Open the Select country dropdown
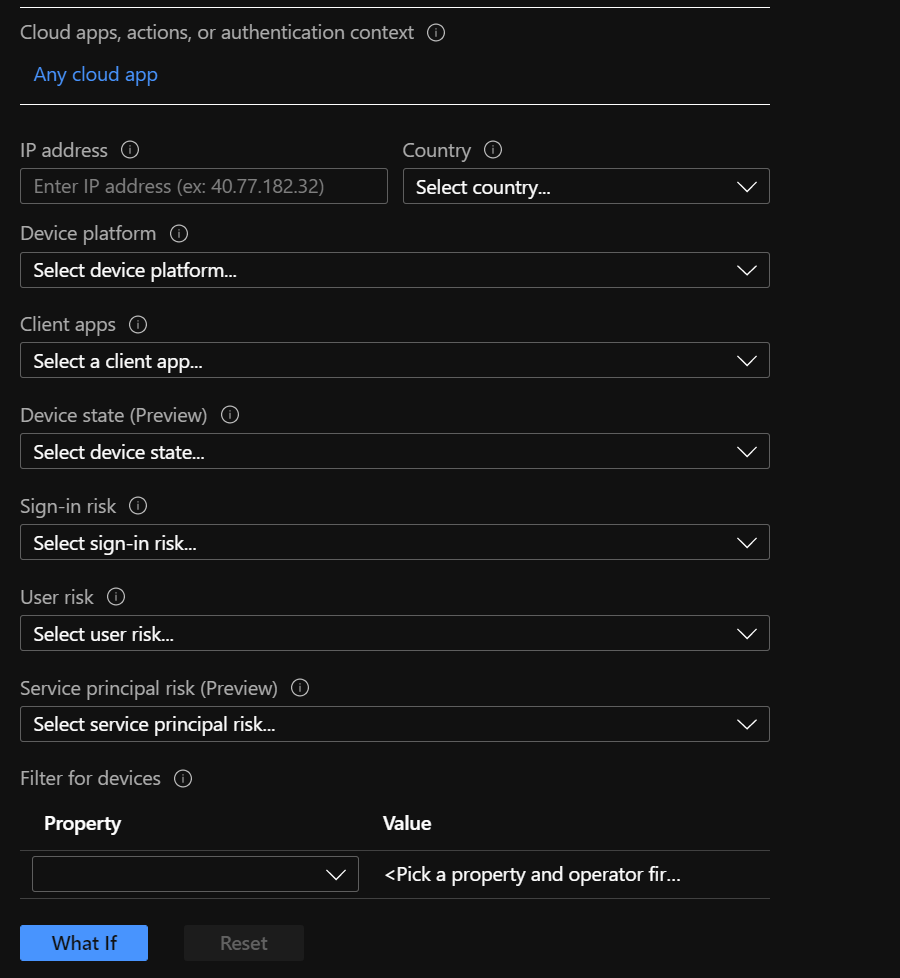 pyautogui.click(x=586, y=187)
